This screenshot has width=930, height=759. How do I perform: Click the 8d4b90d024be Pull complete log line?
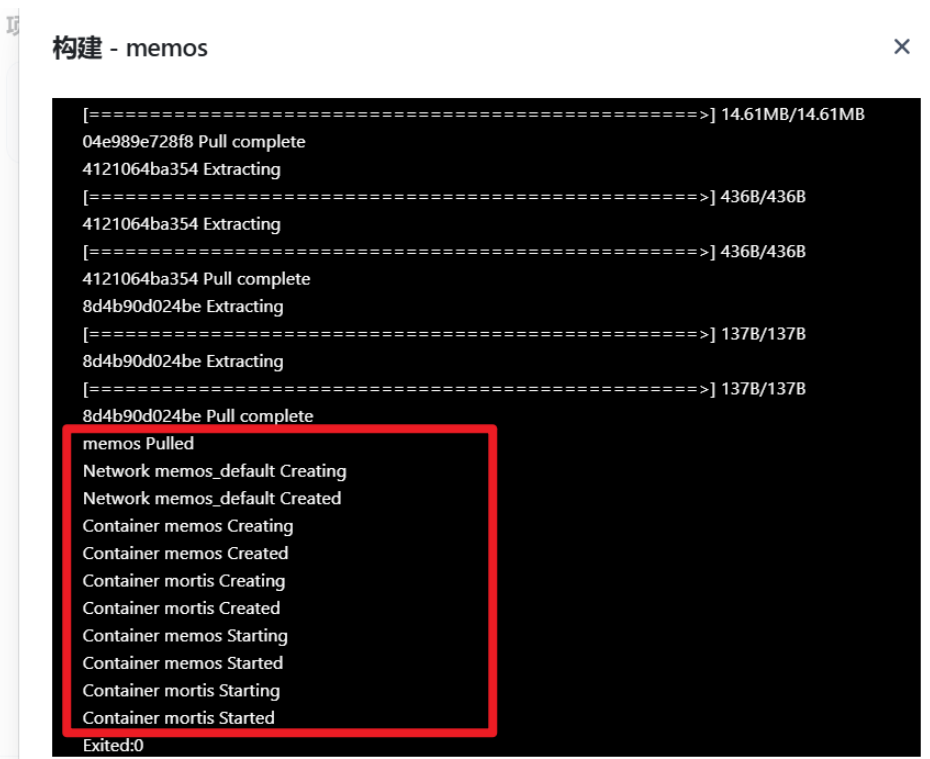[197, 416]
